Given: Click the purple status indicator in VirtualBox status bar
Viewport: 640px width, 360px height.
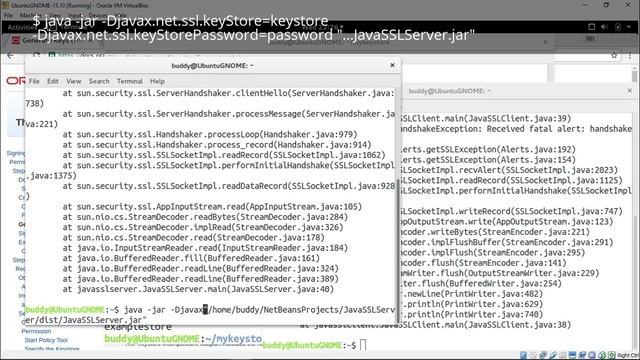Looking at the screenshot, I should click(x=592, y=355).
